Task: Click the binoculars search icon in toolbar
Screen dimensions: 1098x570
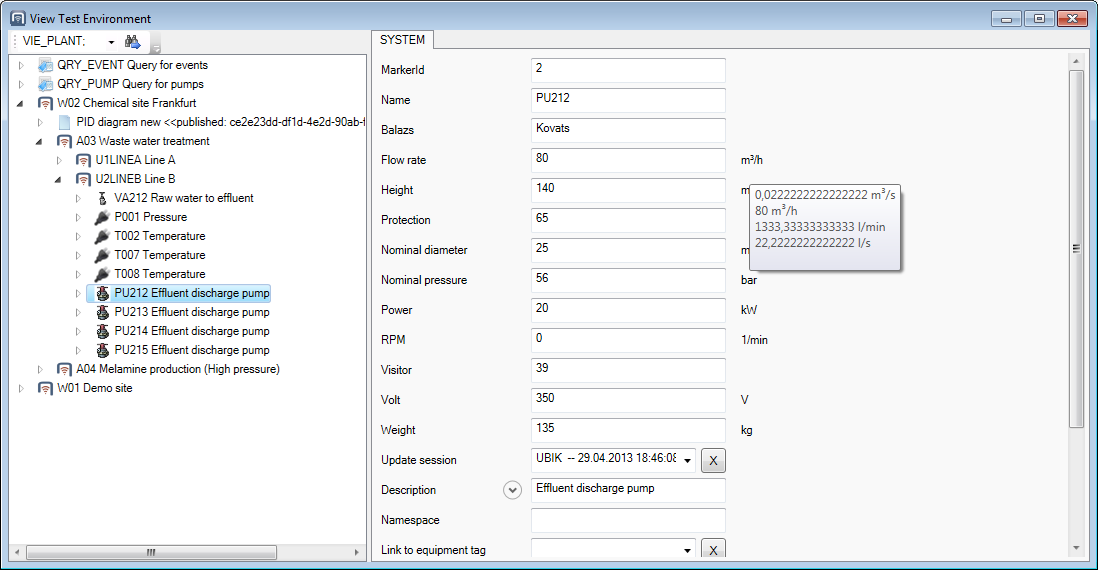Action: coord(132,42)
